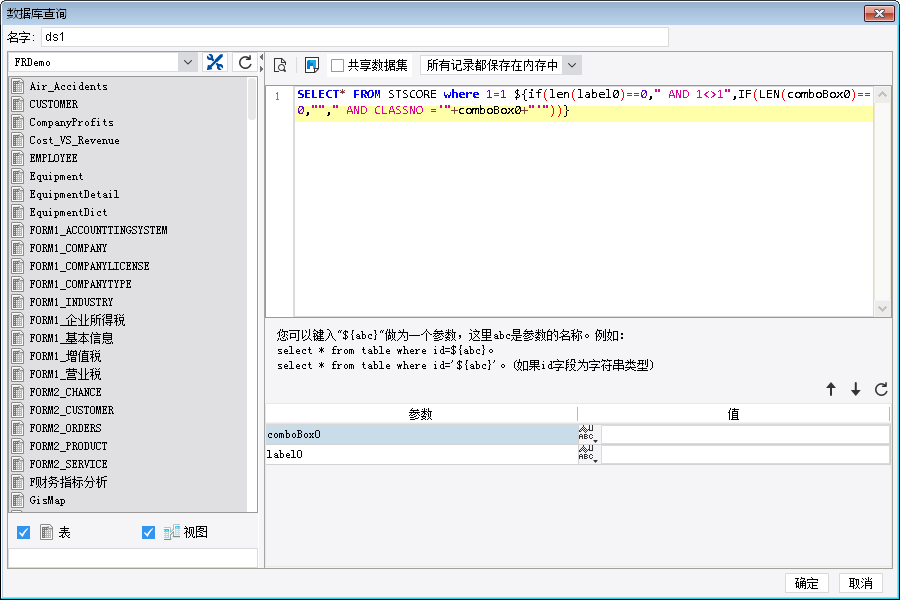Click the table search field below checkboxes
This screenshot has height=600, width=900.
pos(133,558)
